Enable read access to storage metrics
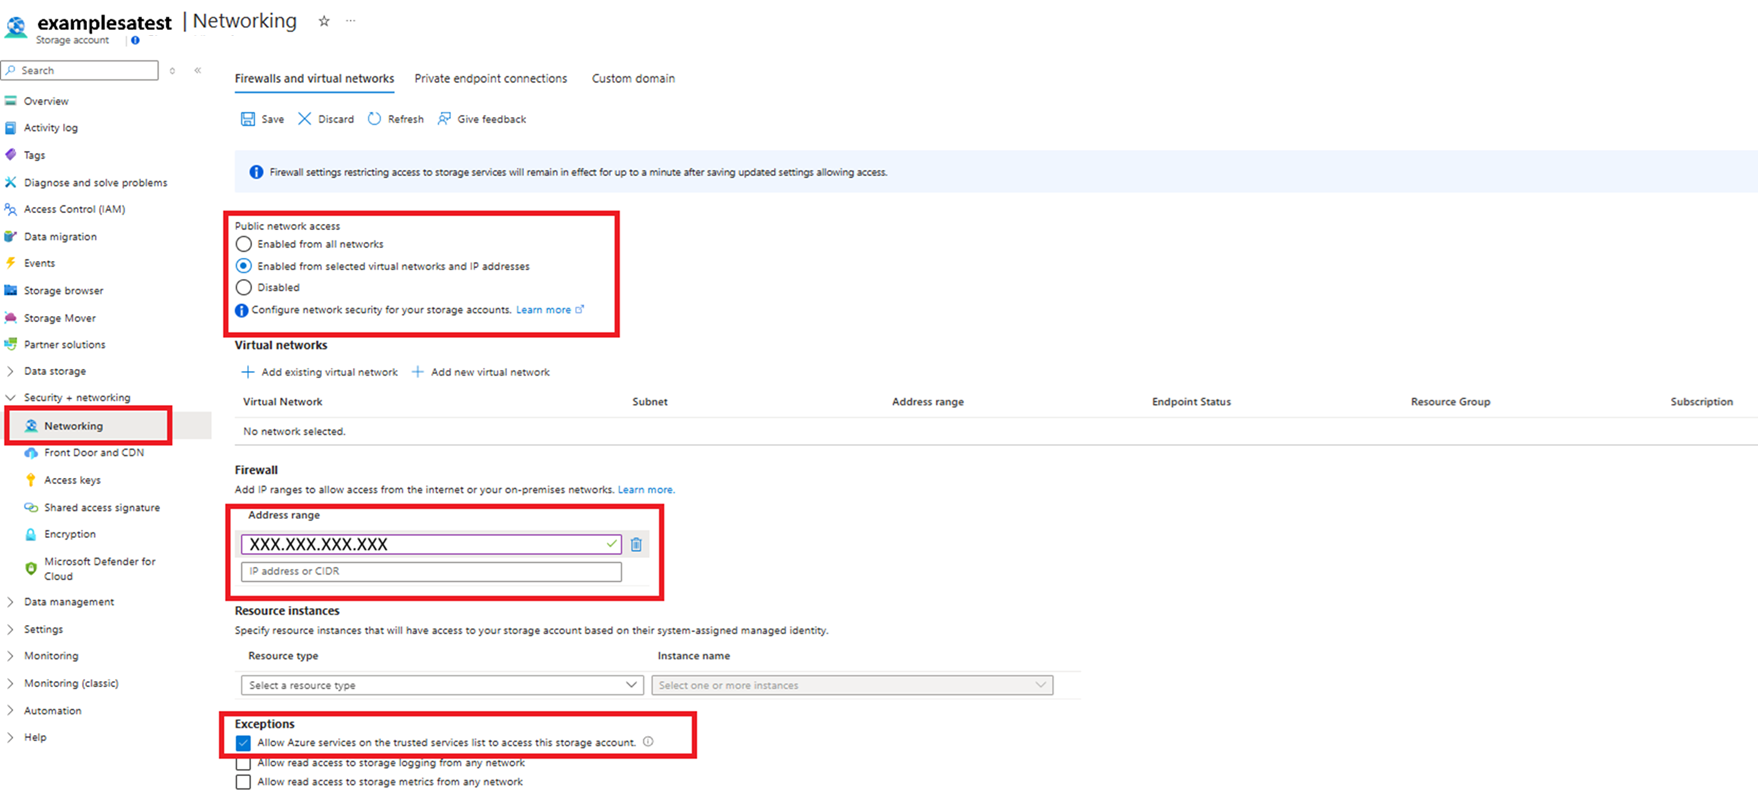1758x805 pixels. pyautogui.click(x=243, y=782)
